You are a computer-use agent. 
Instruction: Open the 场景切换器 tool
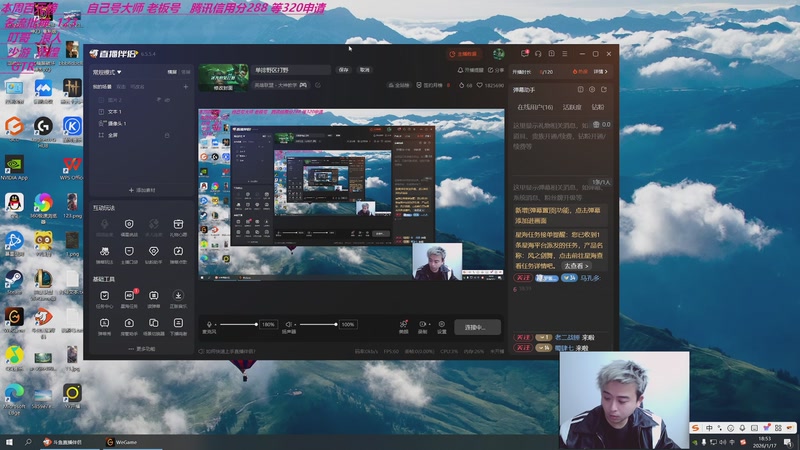coord(154,327)
